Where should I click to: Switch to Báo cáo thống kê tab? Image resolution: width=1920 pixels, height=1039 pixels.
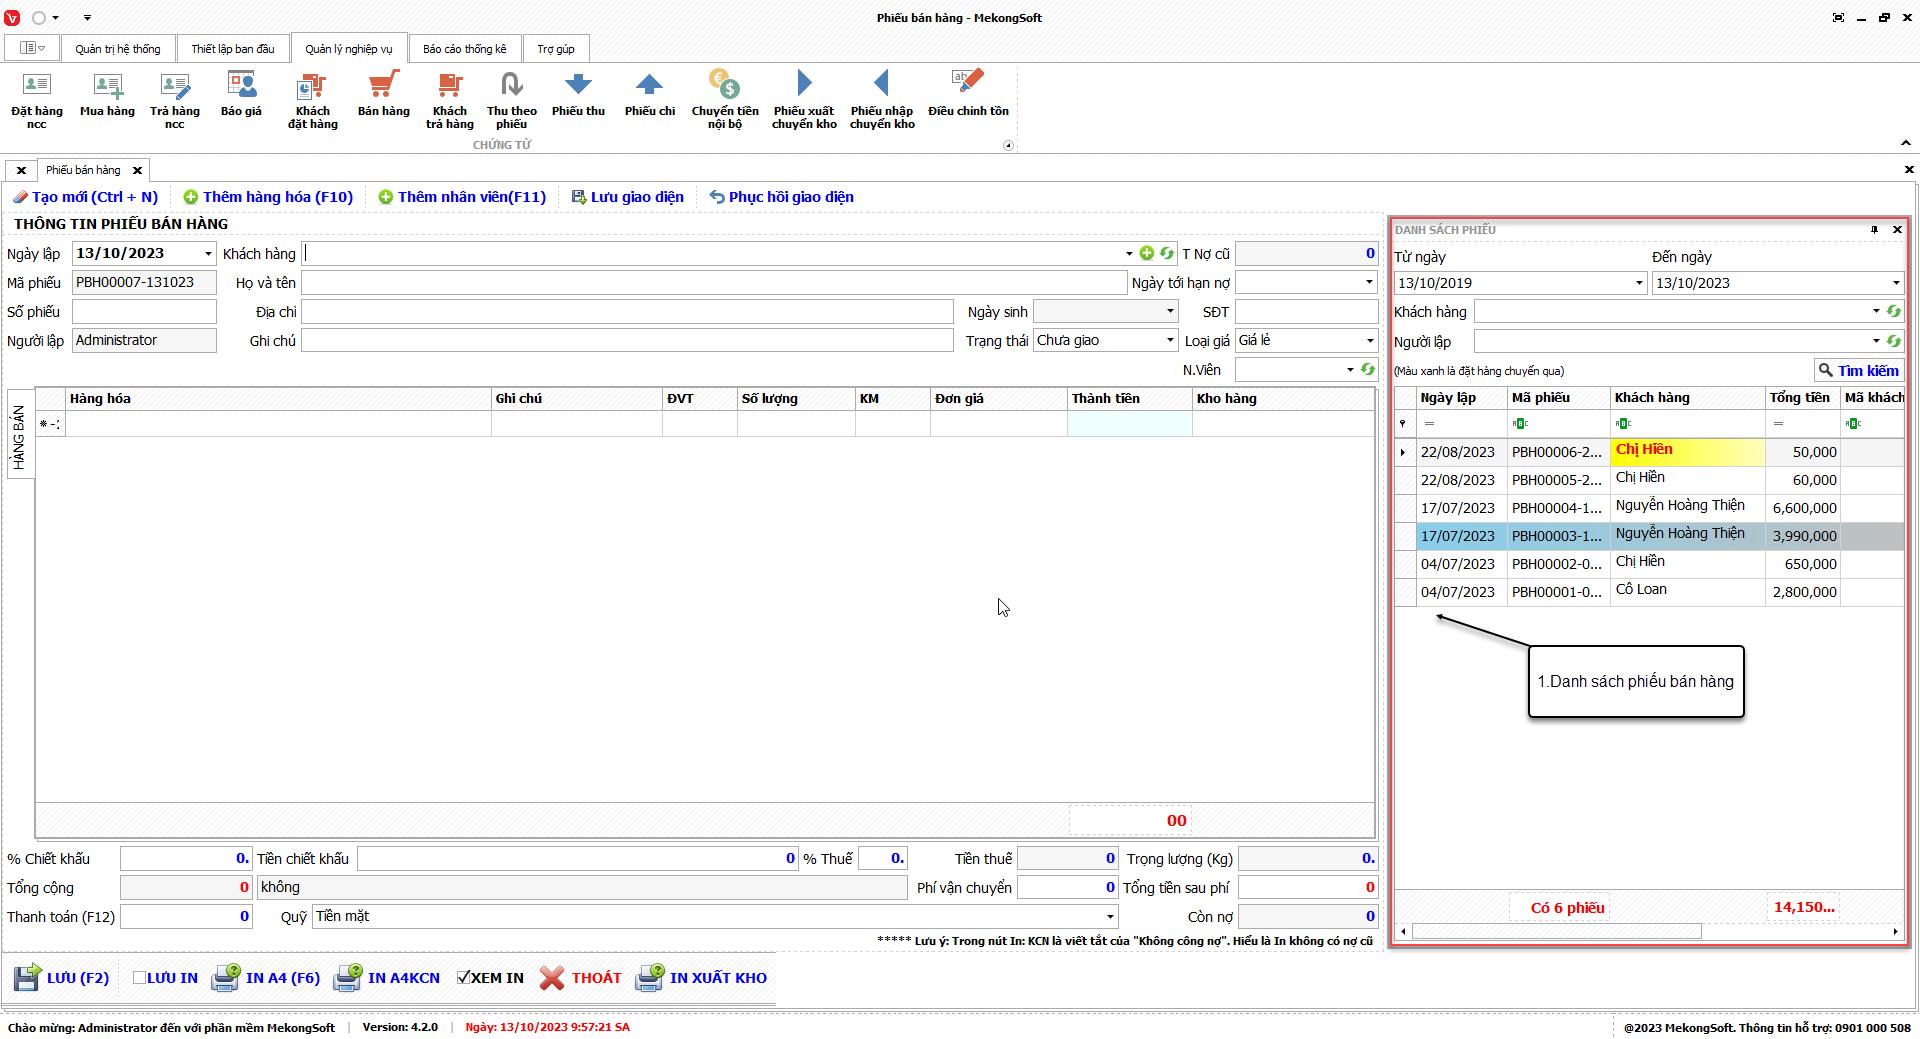pyautogui.click(x=464, y=49)
